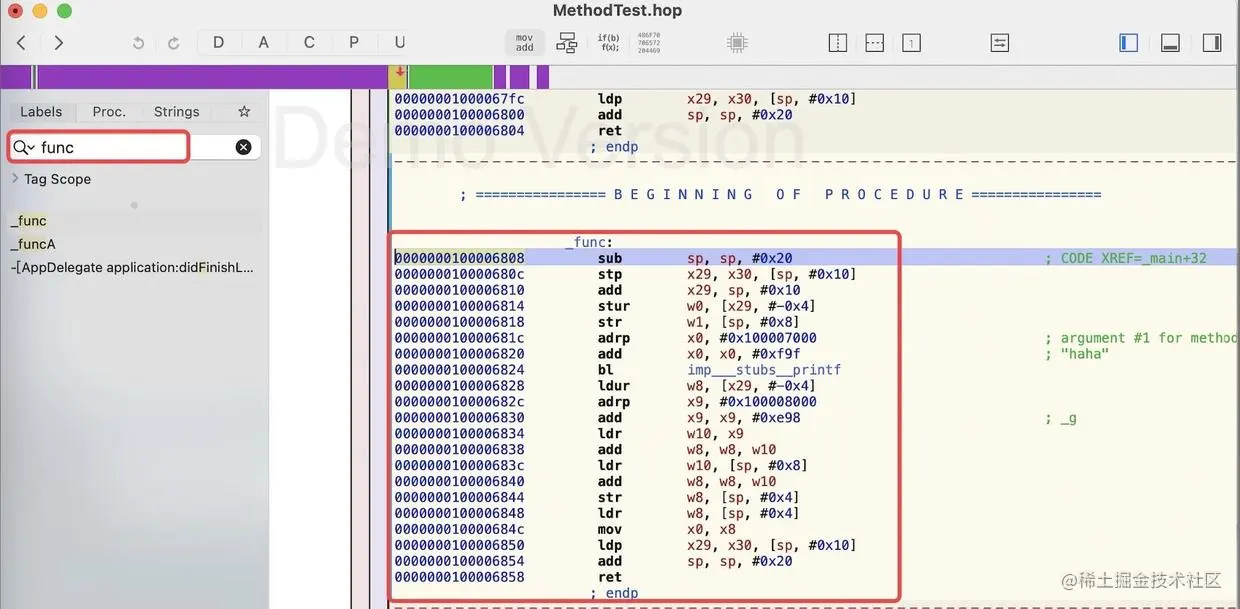
Task: Go forward in navigation history
Action: (59, 42)
